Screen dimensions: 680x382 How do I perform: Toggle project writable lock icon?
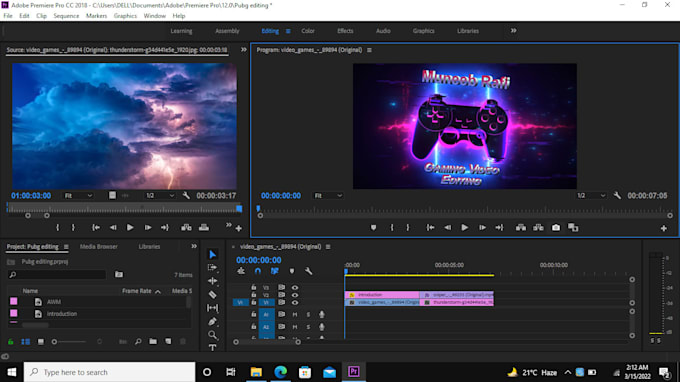[11, 342]
